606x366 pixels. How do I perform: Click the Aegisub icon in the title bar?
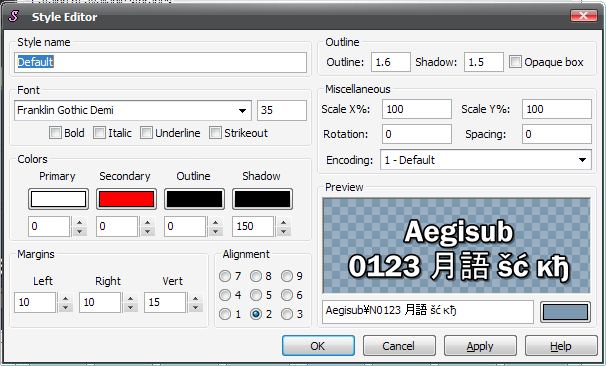14,17
